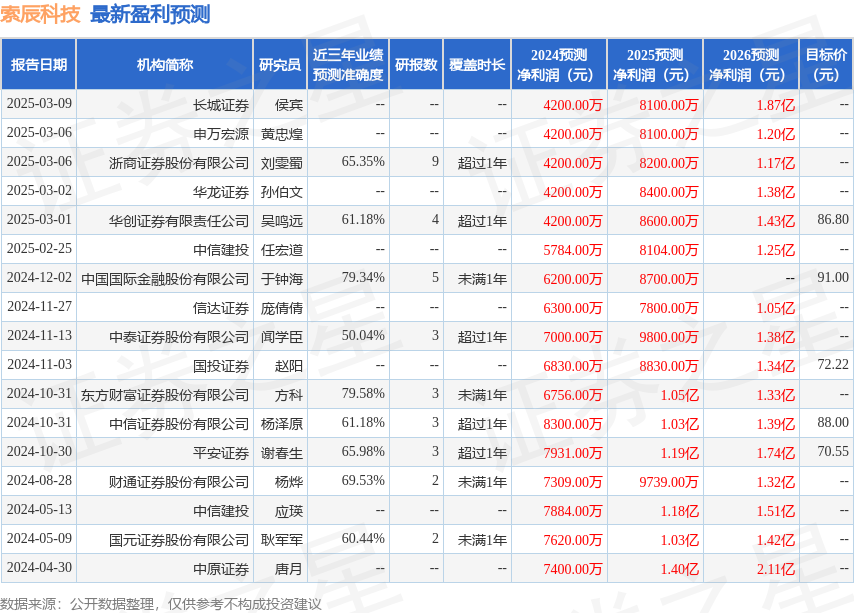Viewport: 854px width, 613px height.
Task: Click the 东方财富证券股份有限公司 entry
Action: pyautogui.click(x=165, y=395)
